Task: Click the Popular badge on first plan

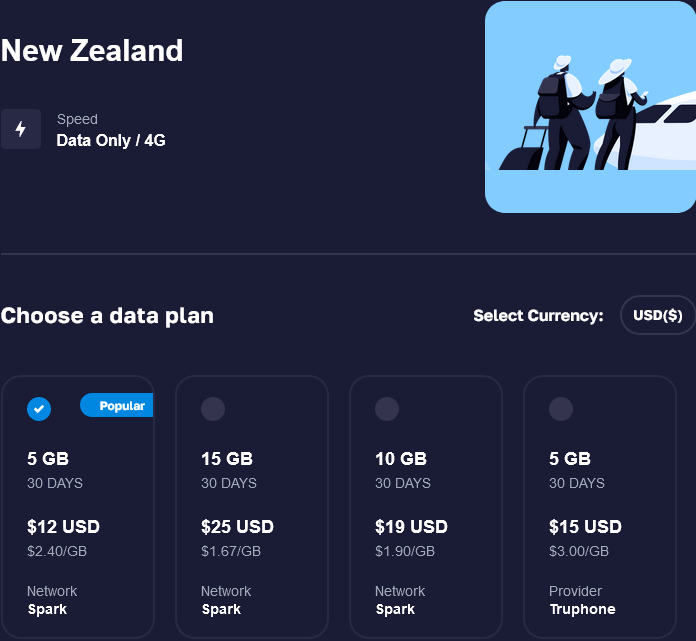Action: pos(118,405)
